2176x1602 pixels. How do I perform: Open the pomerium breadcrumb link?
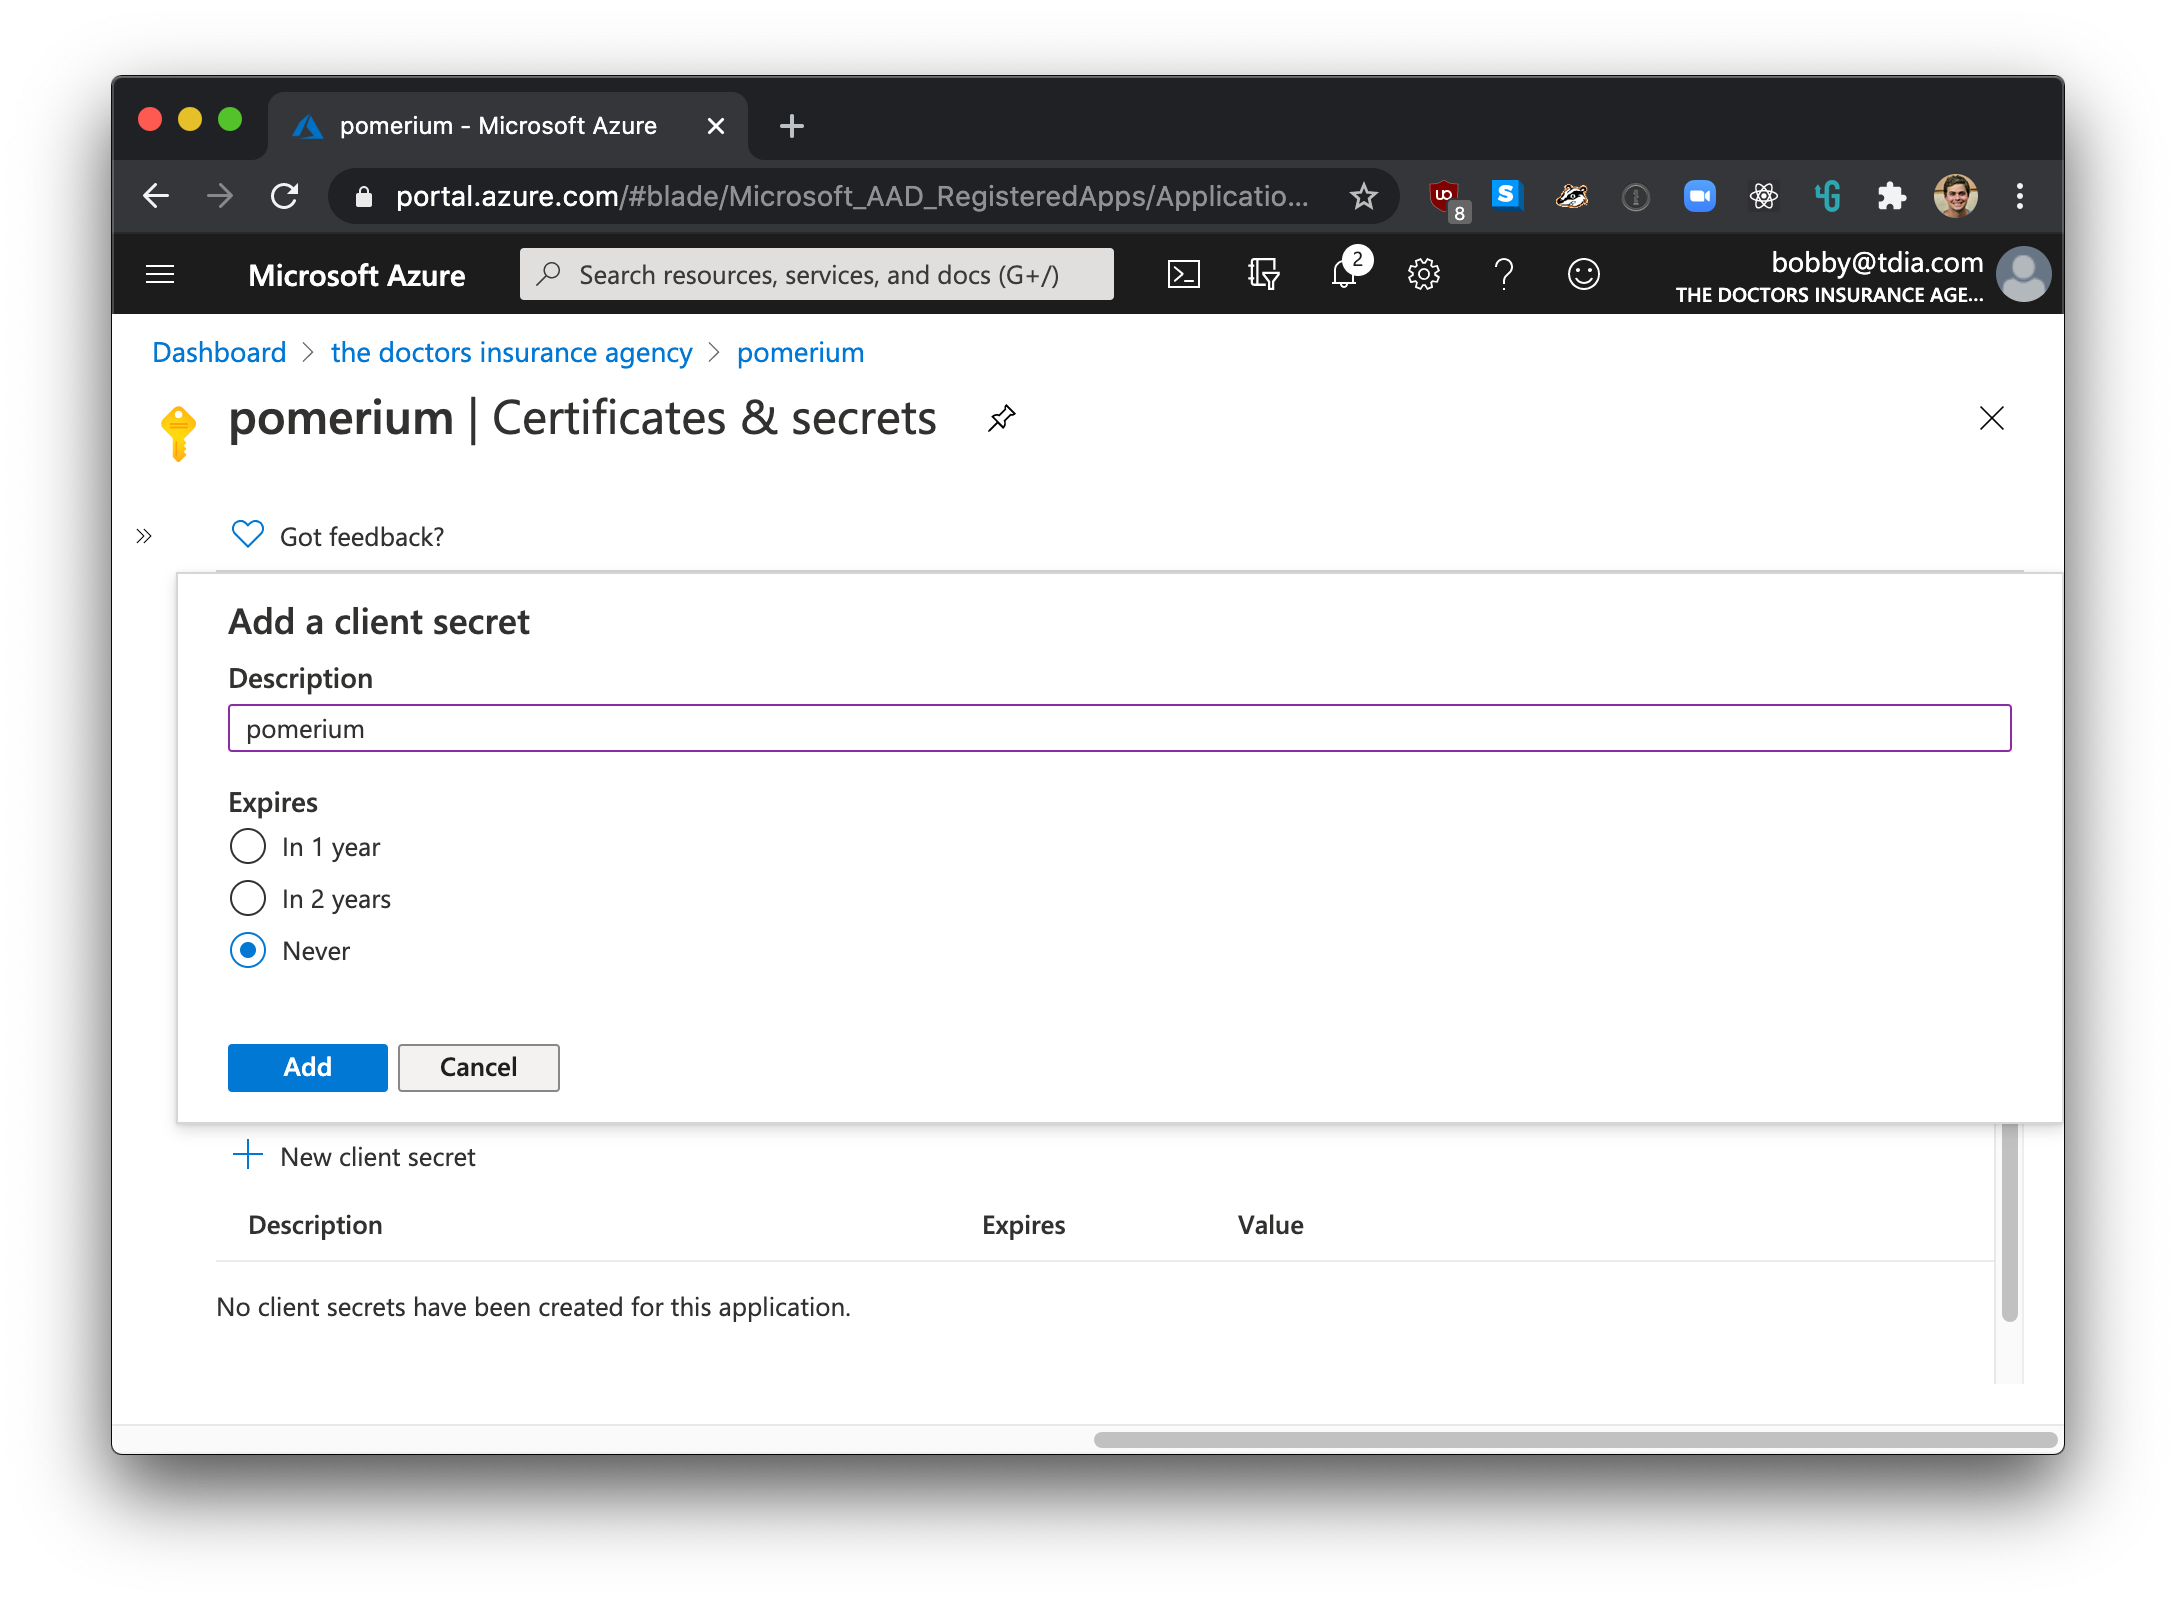(x=800, y=352)
